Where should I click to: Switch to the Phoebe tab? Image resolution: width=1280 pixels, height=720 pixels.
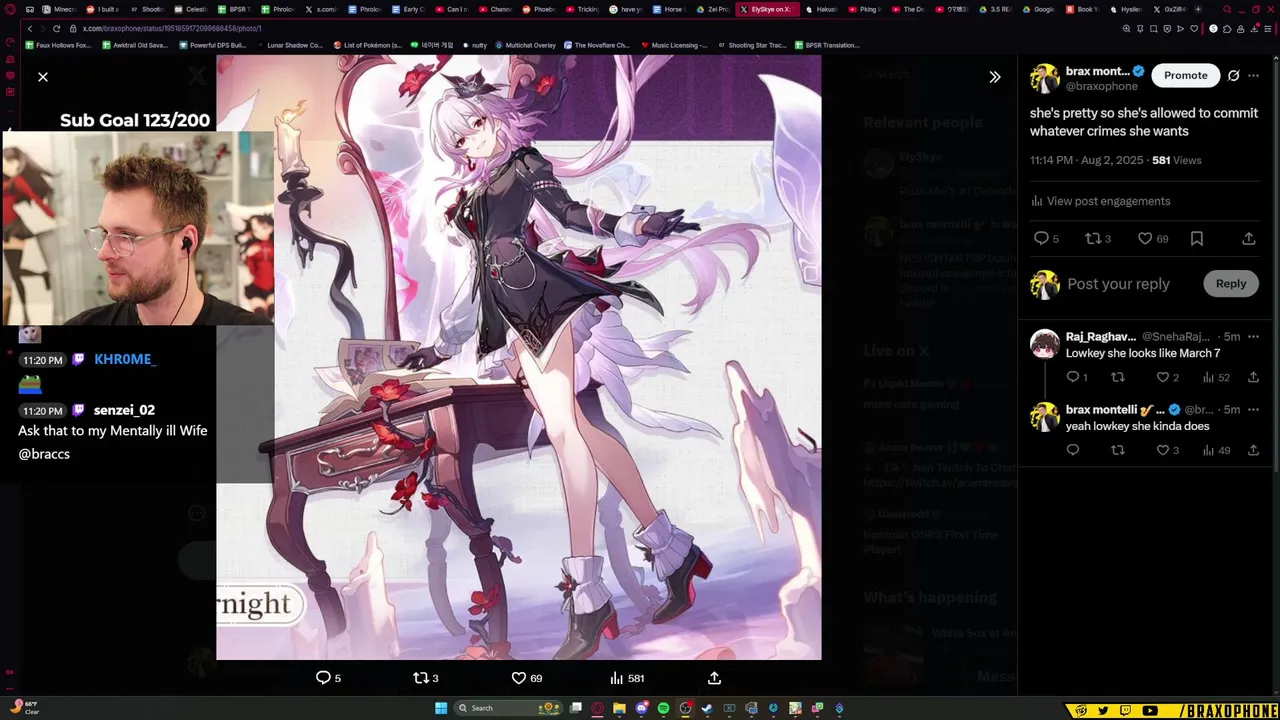(539, 9)
